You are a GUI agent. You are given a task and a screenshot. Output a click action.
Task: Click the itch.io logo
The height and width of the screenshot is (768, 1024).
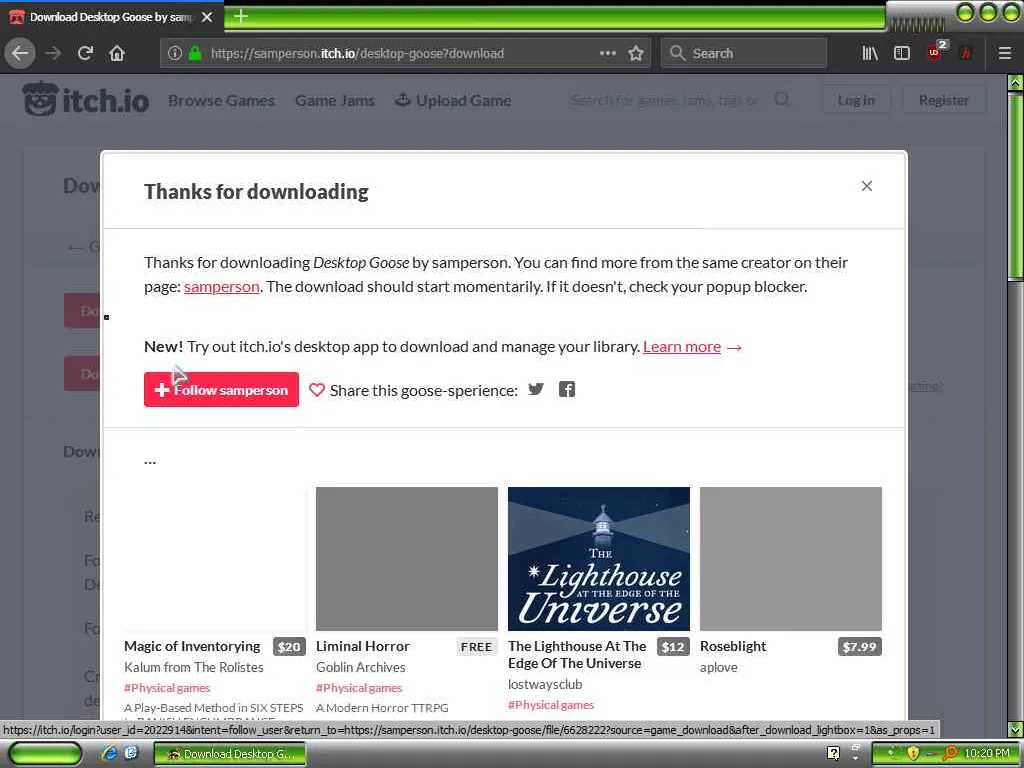point(86,99)
